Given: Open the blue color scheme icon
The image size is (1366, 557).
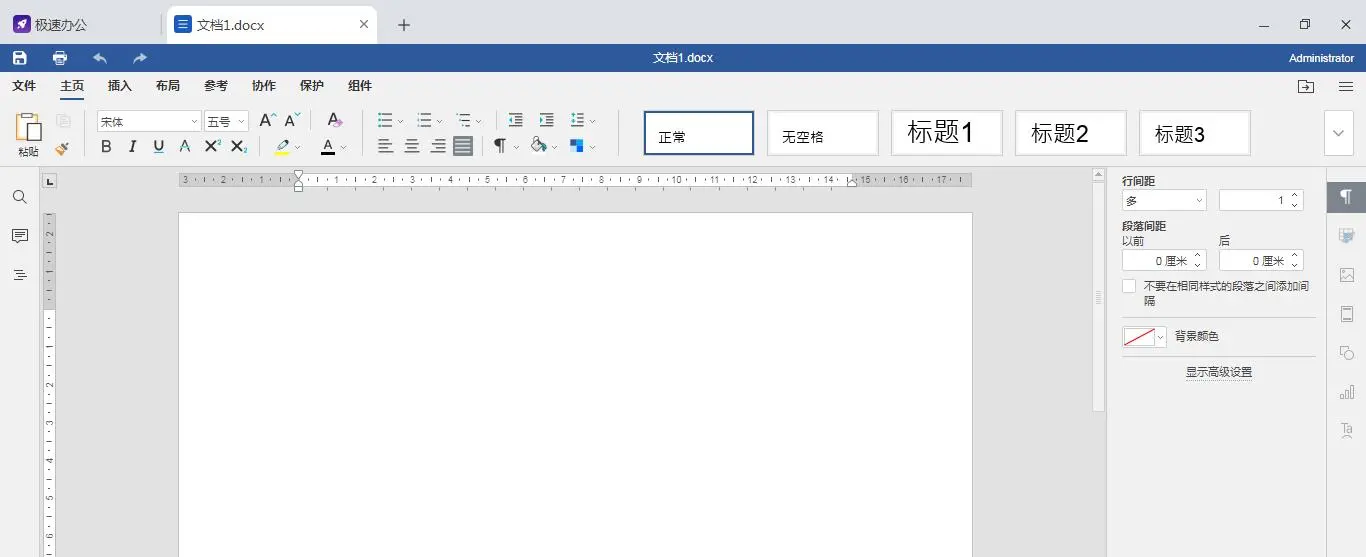Looking at the screenshot, I should tap(577, 146).
